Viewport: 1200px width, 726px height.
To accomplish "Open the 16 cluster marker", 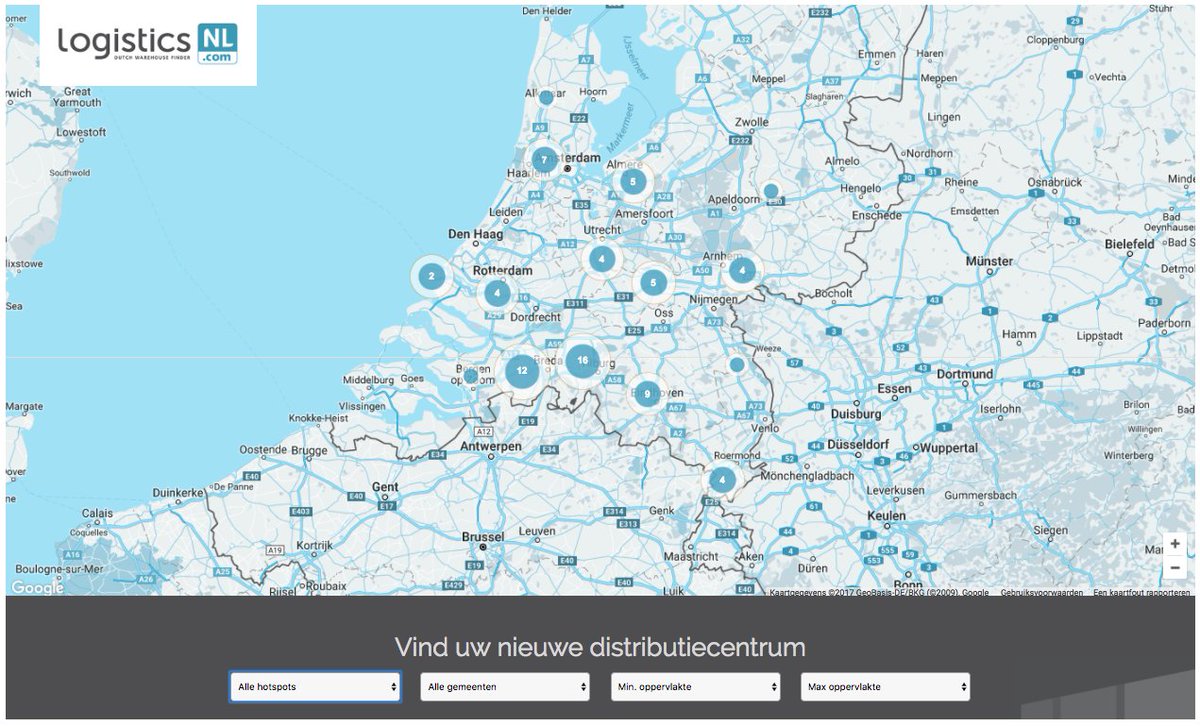I will 582,360.
